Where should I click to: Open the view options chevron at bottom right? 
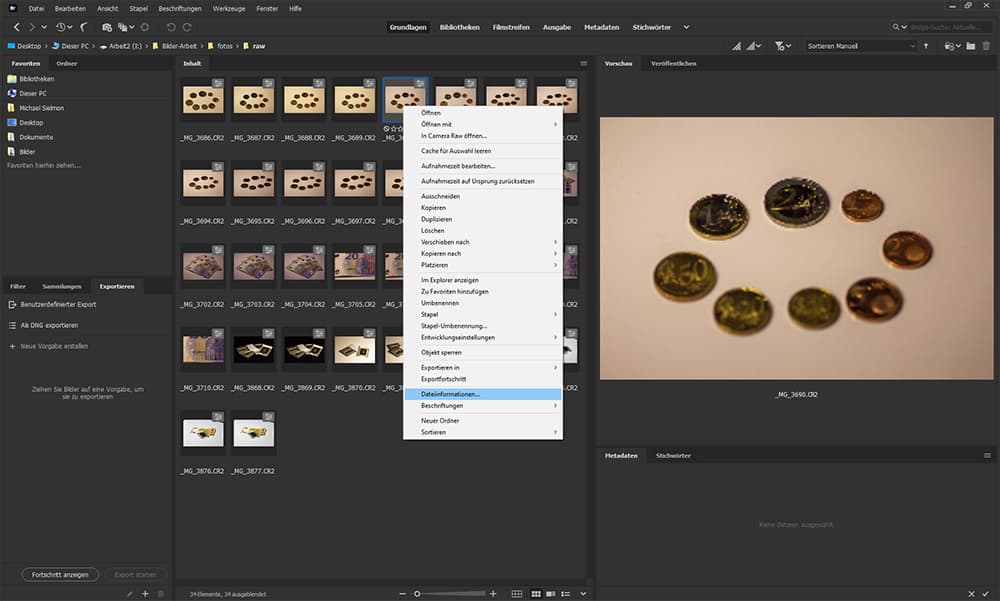(583, 593)
